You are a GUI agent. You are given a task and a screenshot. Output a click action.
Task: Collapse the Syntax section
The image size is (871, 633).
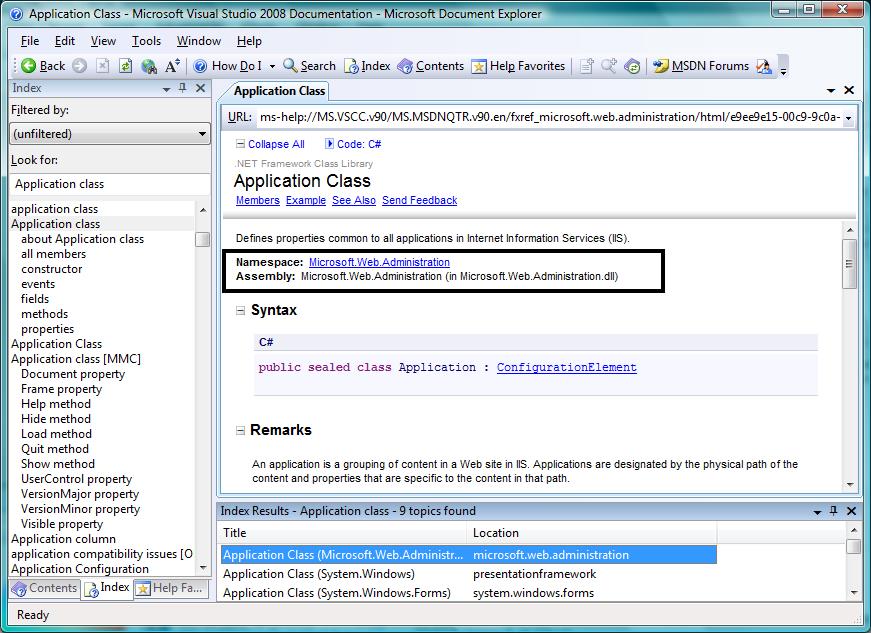241,311
